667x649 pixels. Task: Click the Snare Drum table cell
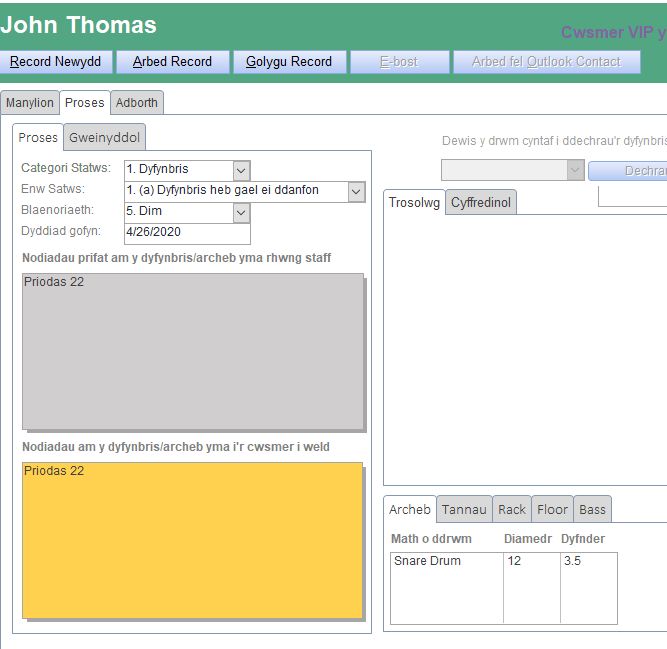(446, 561)
